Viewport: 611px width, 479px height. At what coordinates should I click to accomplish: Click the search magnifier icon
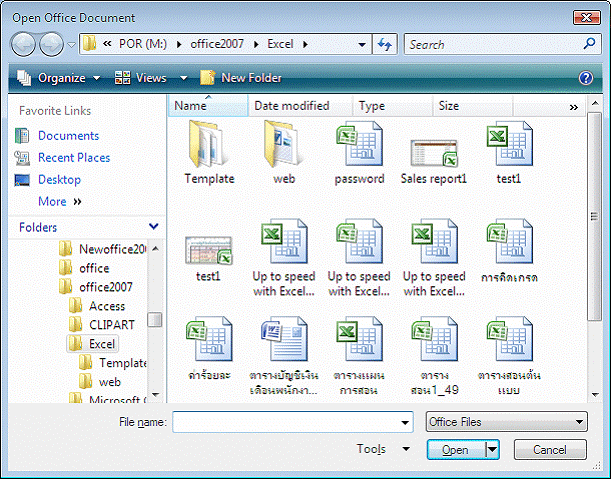click(x=589, y=44)
